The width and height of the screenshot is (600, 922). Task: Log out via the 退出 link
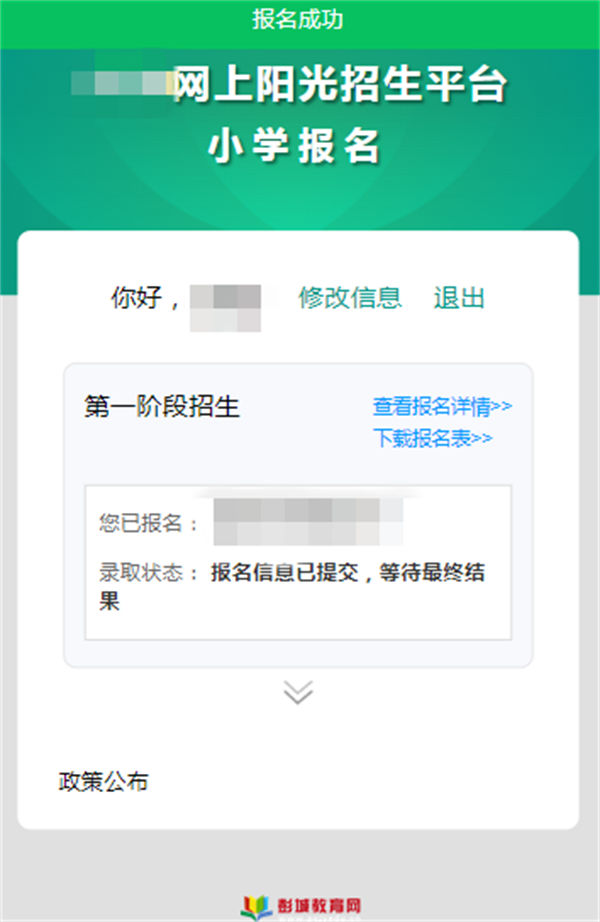459,298
